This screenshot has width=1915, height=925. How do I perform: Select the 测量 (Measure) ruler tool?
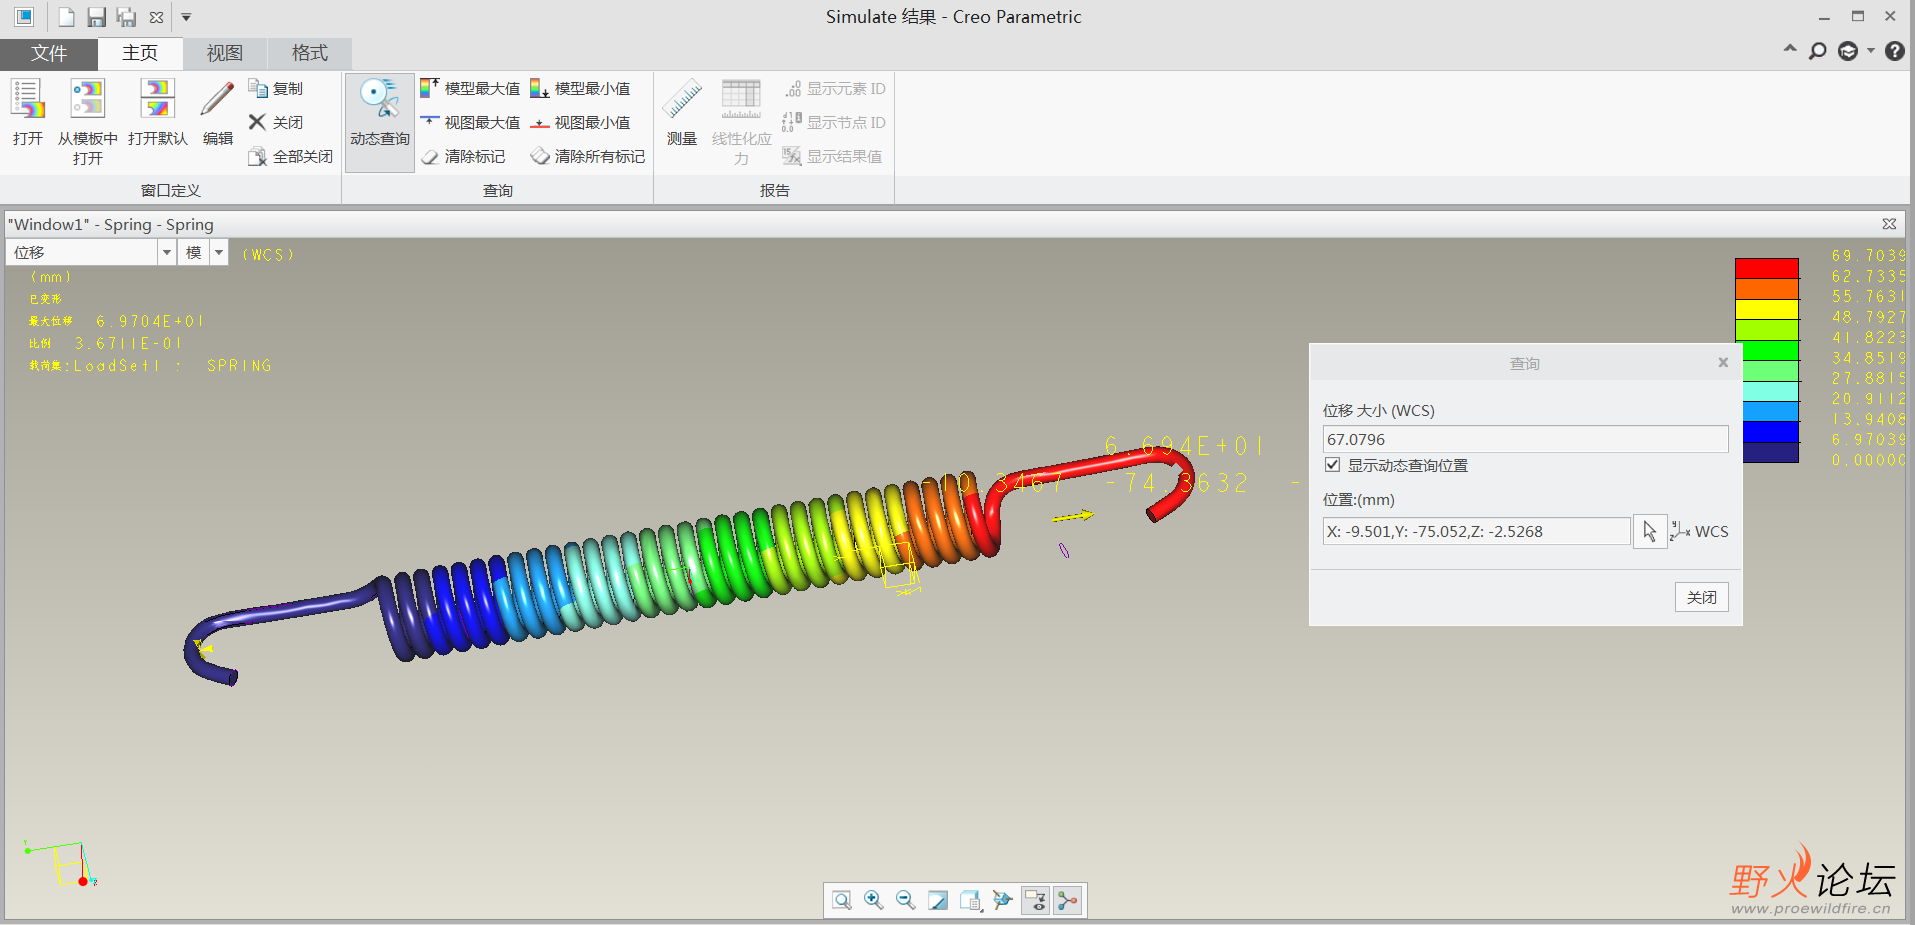click(682, 112)
